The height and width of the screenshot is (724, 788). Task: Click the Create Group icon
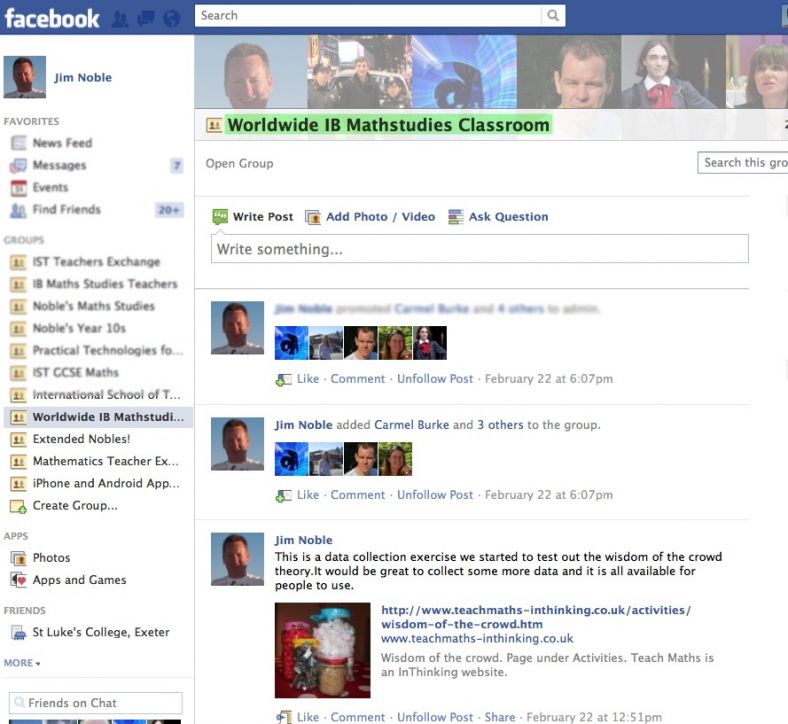[19, 506]
